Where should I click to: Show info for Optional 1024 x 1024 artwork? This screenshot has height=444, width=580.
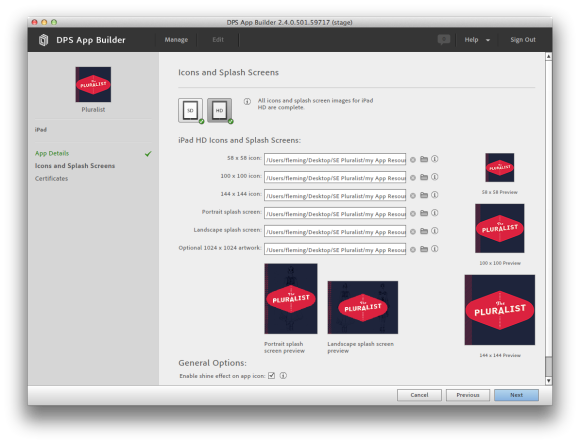(x=435, y=249)
